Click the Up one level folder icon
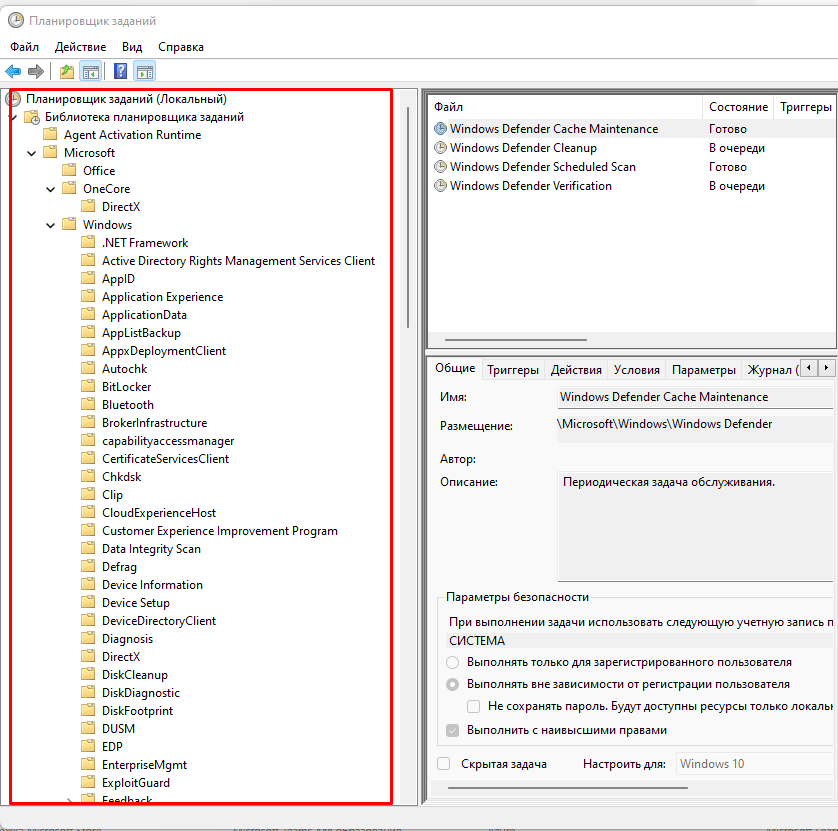 tap(67, 71)
